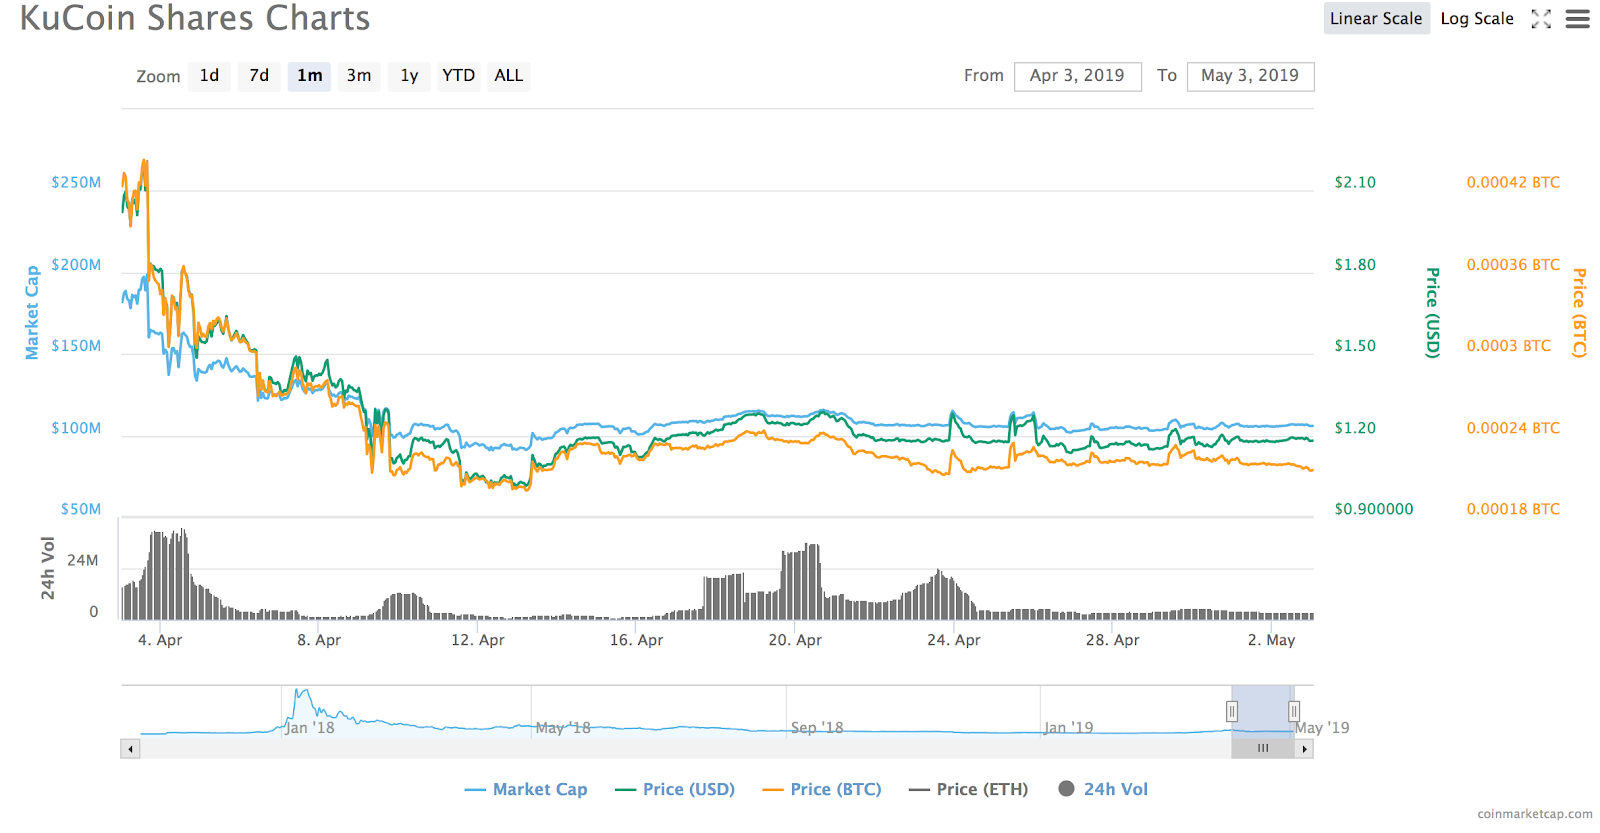
Task: Select the 1m zoom range
Action: tap(309, 76)
